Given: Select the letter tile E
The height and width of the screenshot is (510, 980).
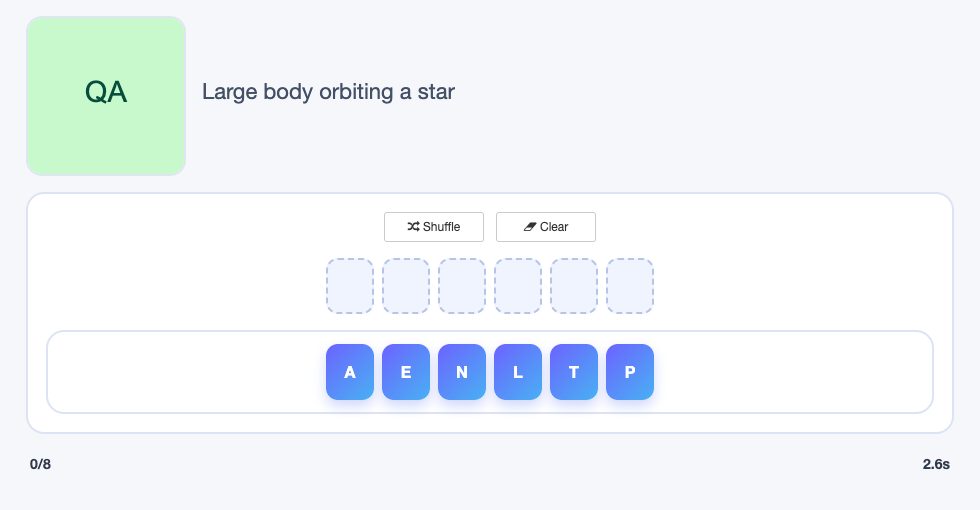Looking at the screenshot, I should (x=406, y=372).
